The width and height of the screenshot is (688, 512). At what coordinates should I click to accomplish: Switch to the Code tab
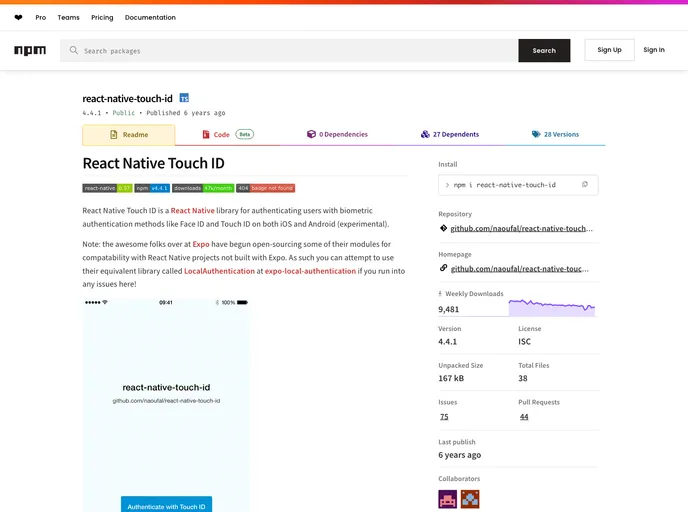click(x=227, y=135)
